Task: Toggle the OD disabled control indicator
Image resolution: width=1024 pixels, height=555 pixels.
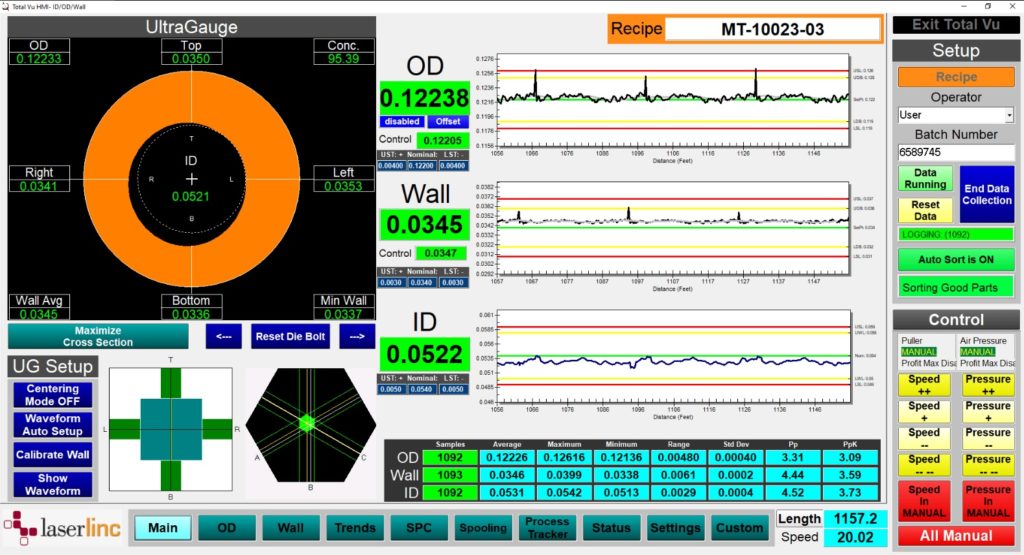Action: pos(402,121)
